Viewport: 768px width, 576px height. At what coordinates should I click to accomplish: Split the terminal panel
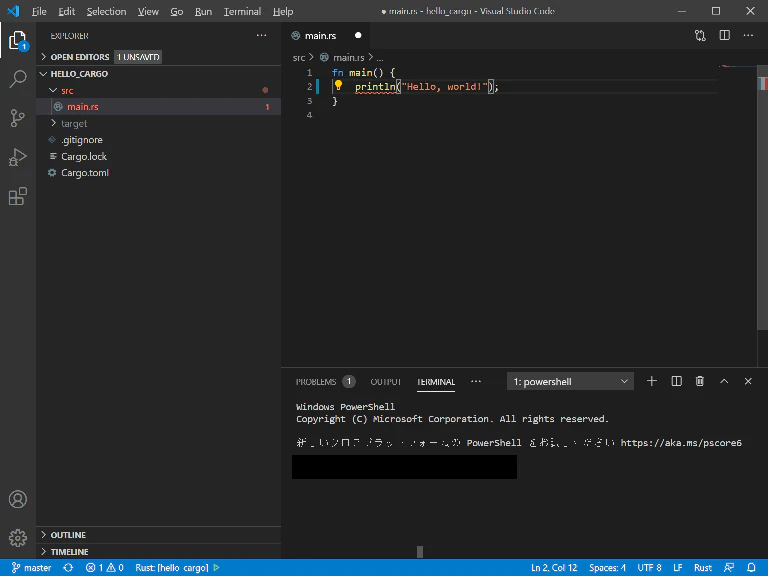pos(676,381)
